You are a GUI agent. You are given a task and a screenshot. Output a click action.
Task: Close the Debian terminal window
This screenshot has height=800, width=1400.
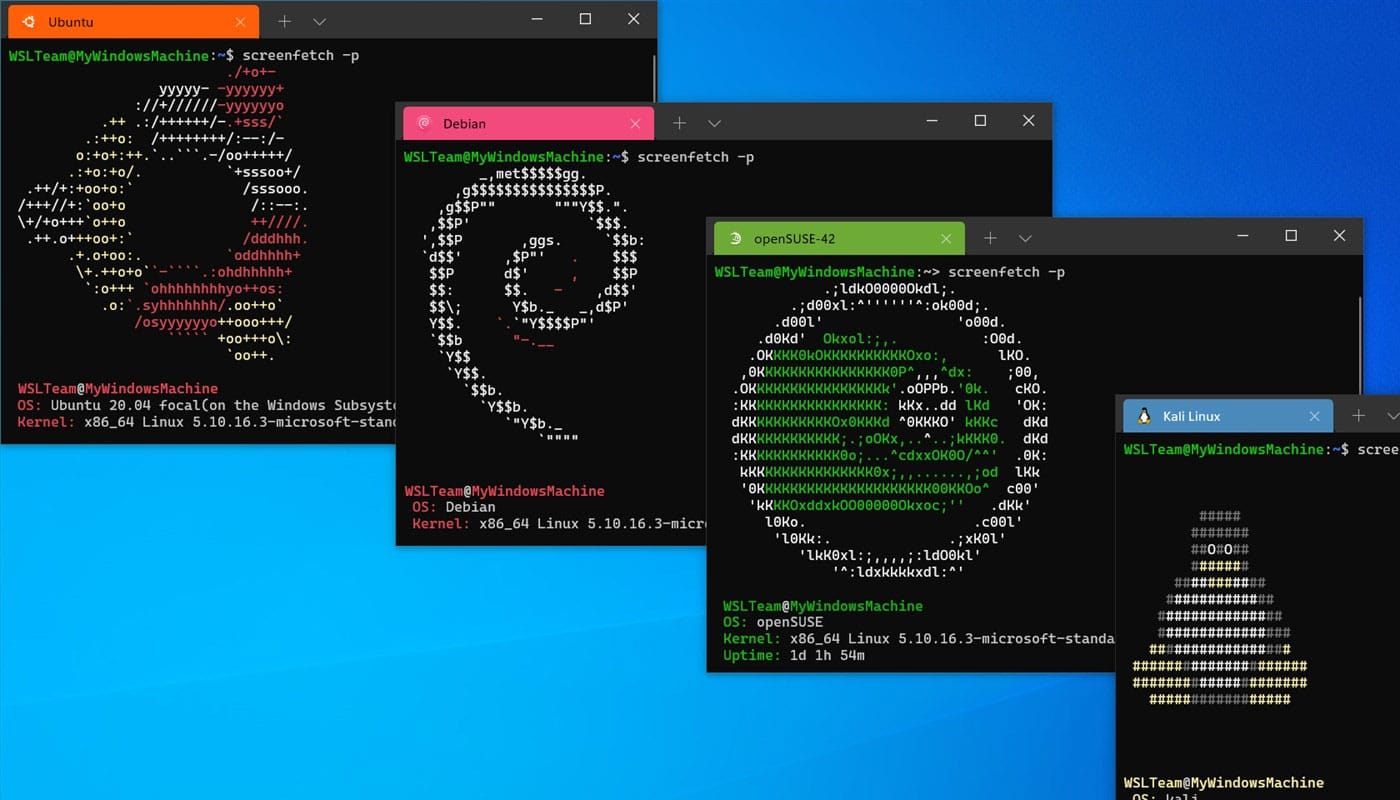point(1028,121)
